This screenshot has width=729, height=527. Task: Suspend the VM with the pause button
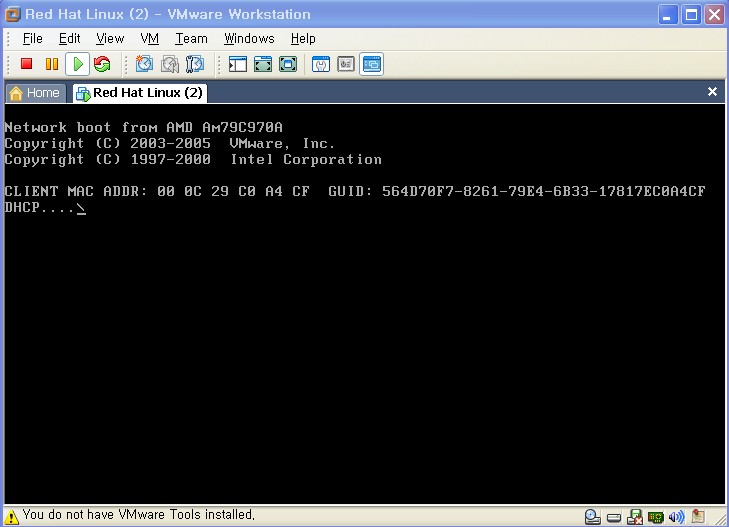coord(52,64)
